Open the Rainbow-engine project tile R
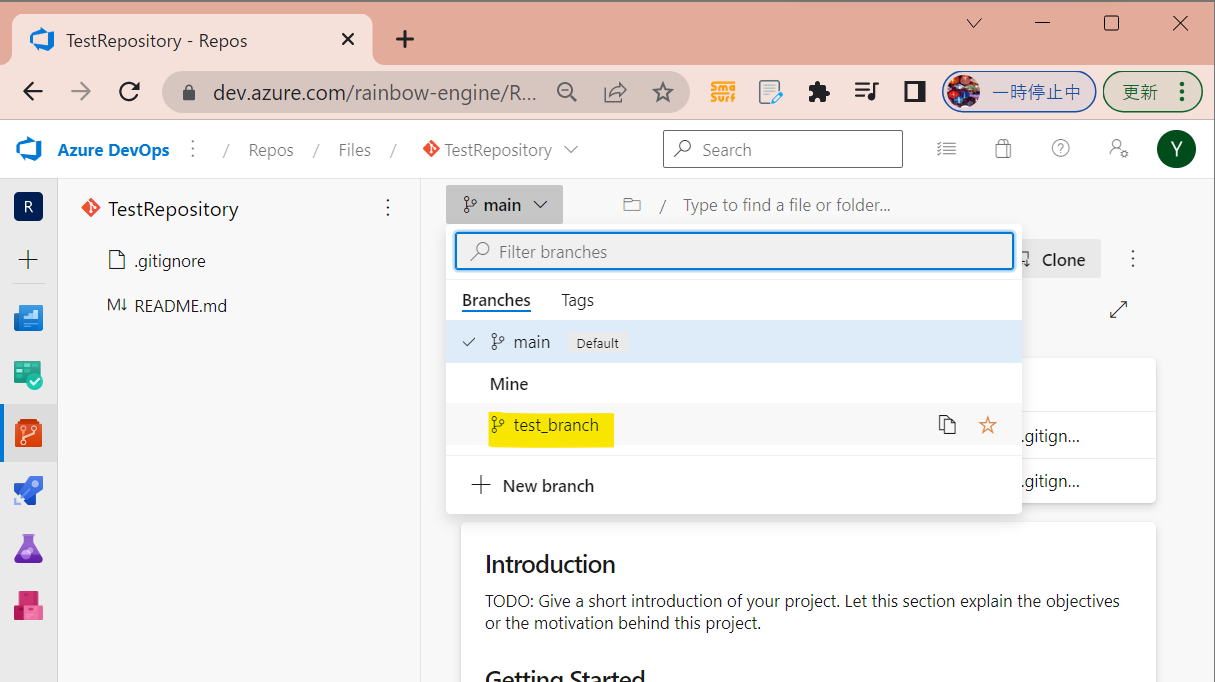The image size is (1215, 682). [28, 207]
